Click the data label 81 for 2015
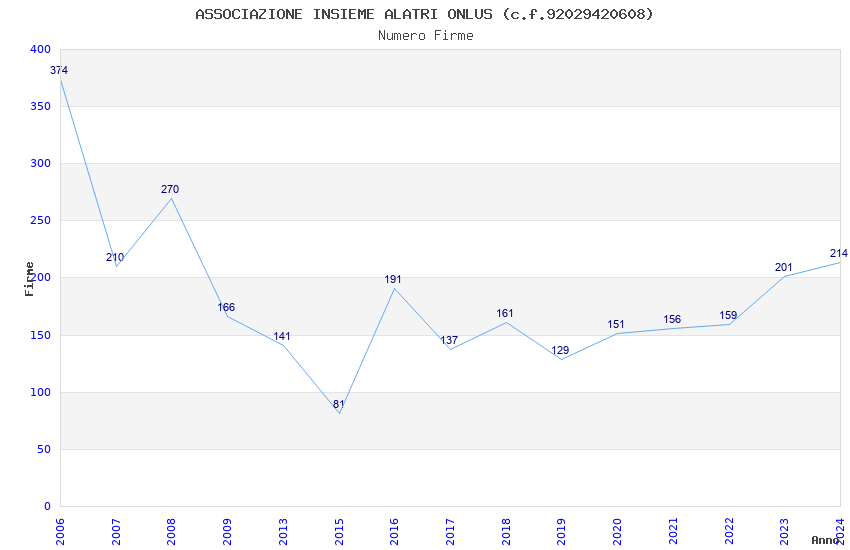This screenshot has width=850, height=550. (x=338, y=404)
